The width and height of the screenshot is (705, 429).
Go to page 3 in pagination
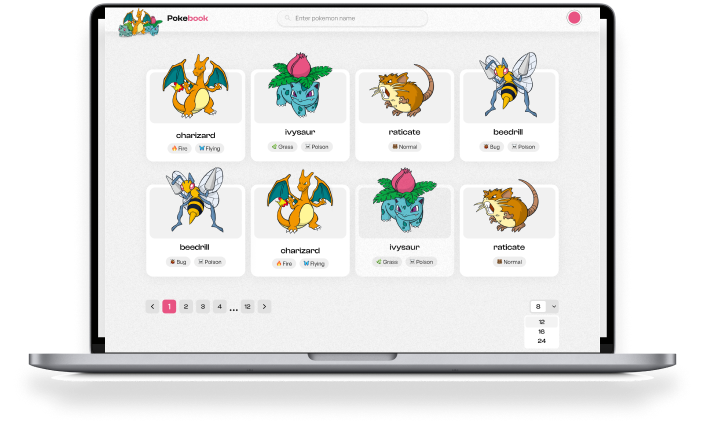point(203,307)
